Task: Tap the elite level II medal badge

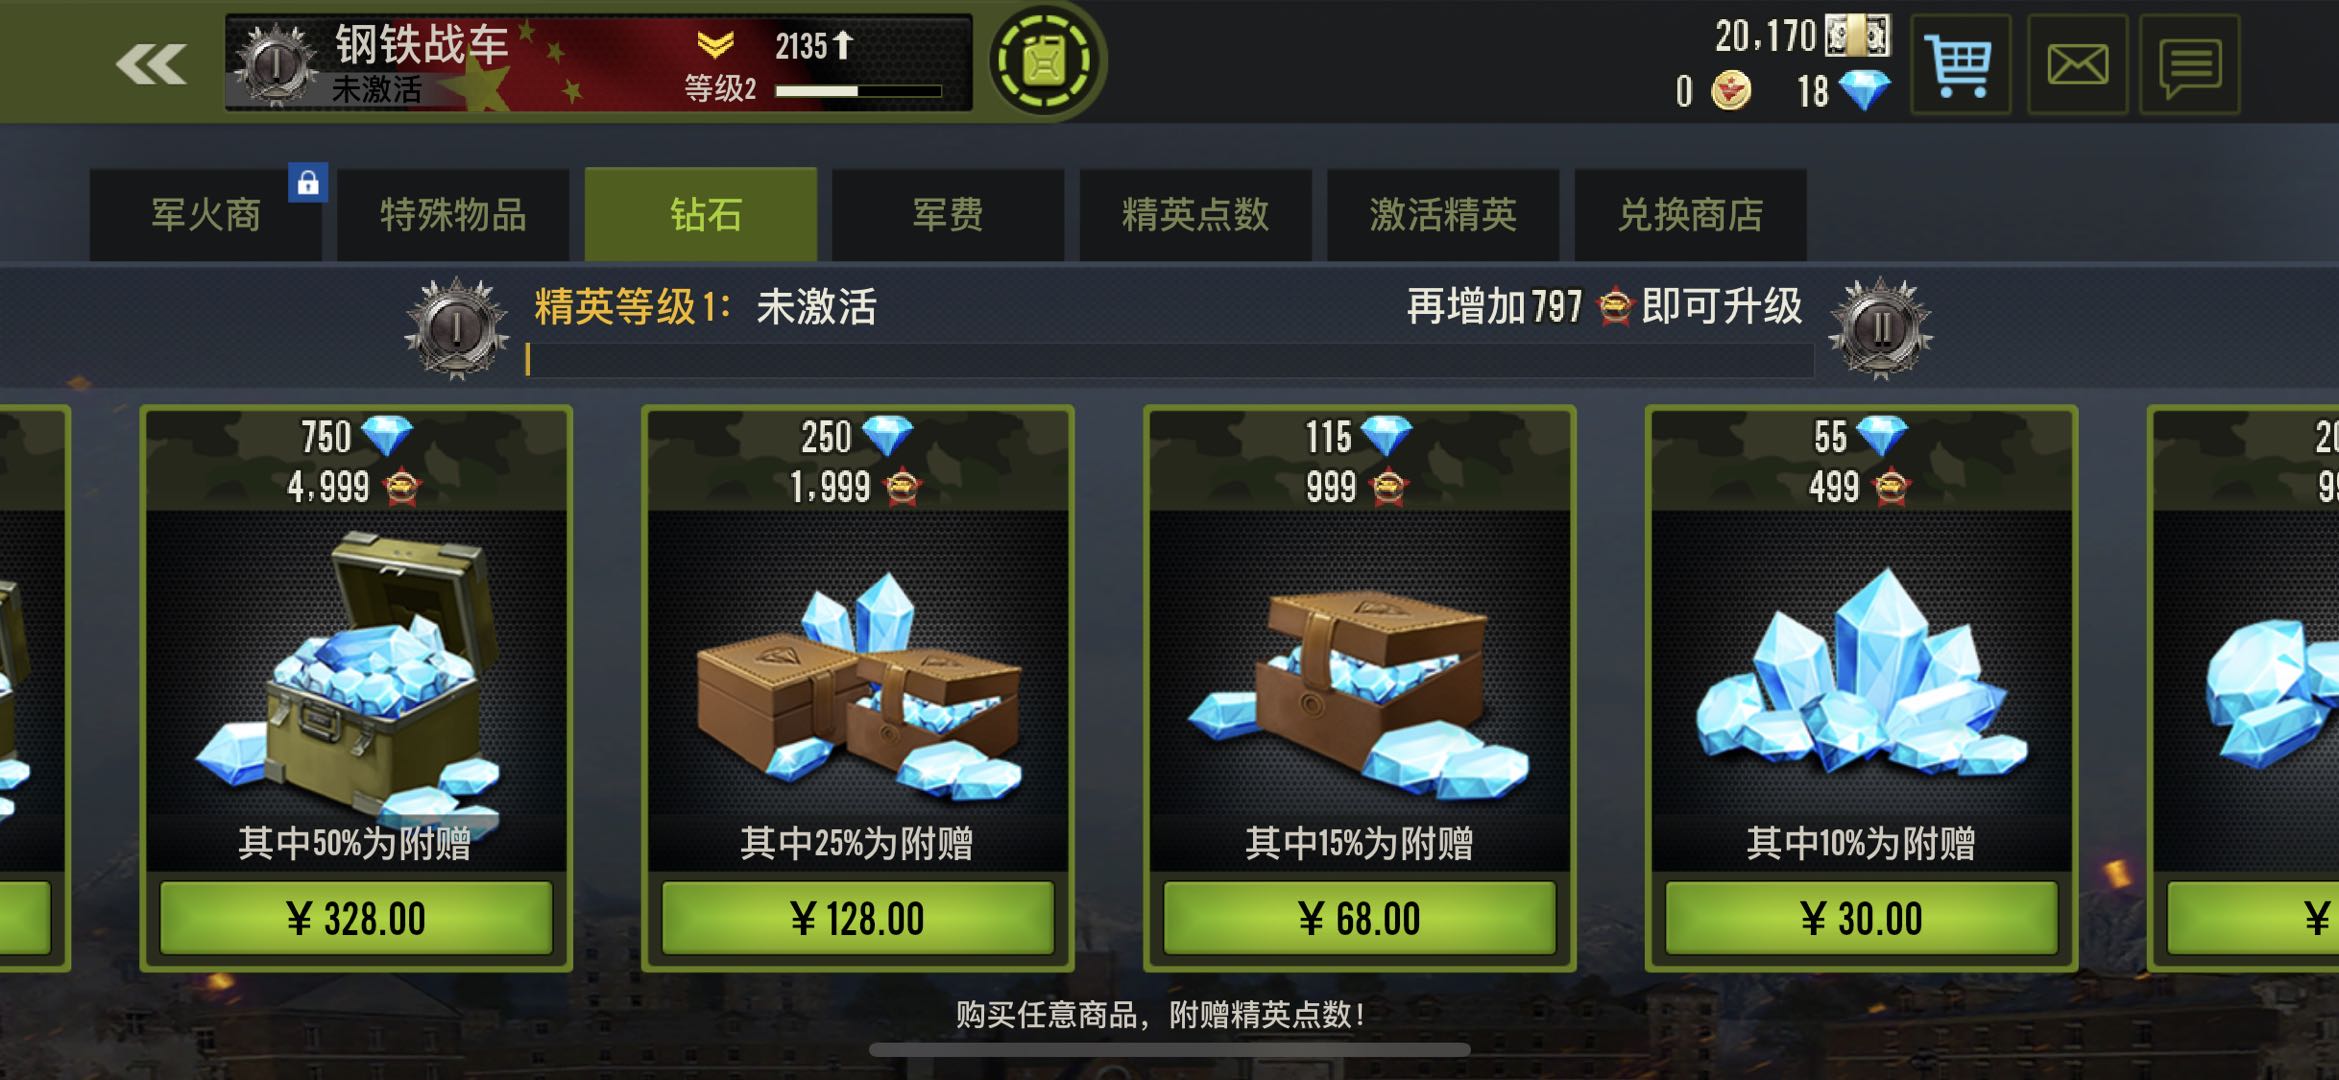Action: 1881,328
